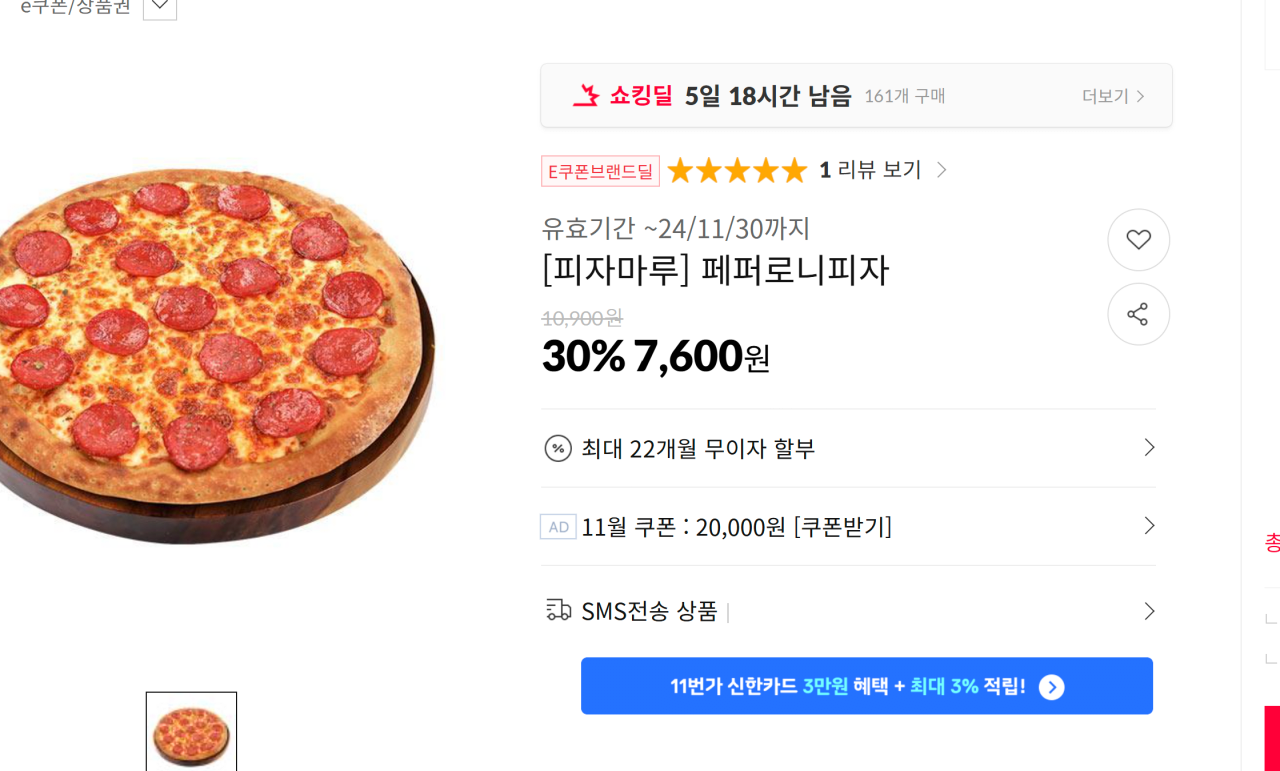Click the share icon button
The image size is (1280, 771).
tap(1138, 315)
